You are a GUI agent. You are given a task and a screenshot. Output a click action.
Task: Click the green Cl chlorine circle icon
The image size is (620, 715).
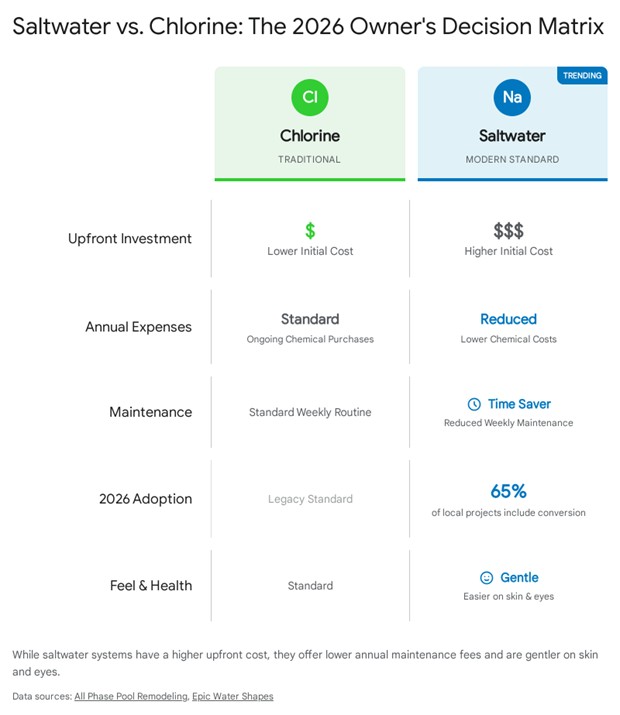point(310,97)
